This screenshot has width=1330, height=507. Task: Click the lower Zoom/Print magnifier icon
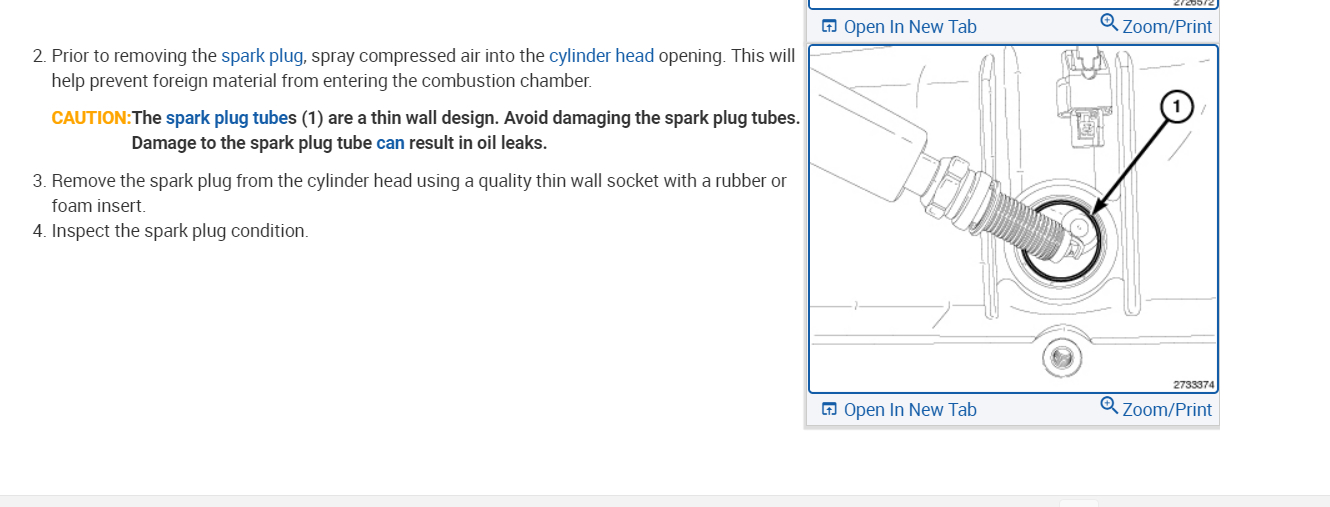click(1108, 405)
